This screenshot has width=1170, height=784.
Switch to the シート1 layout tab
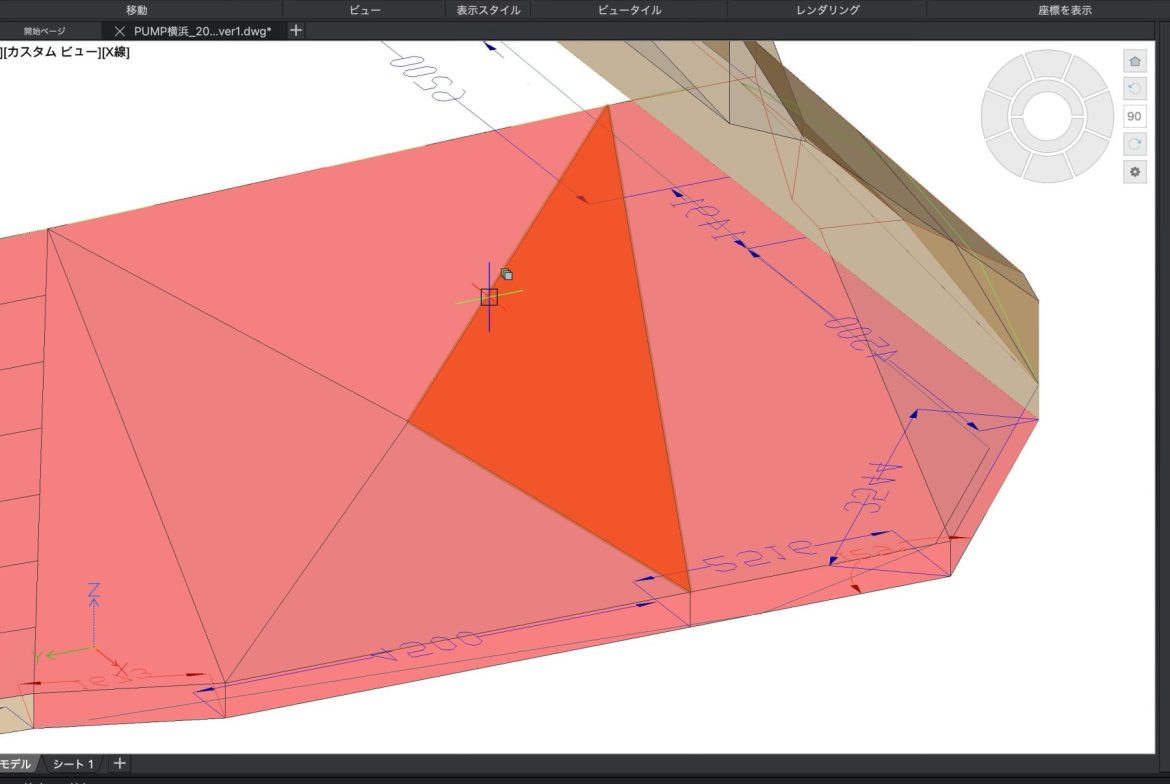click(x=73, y=764)
